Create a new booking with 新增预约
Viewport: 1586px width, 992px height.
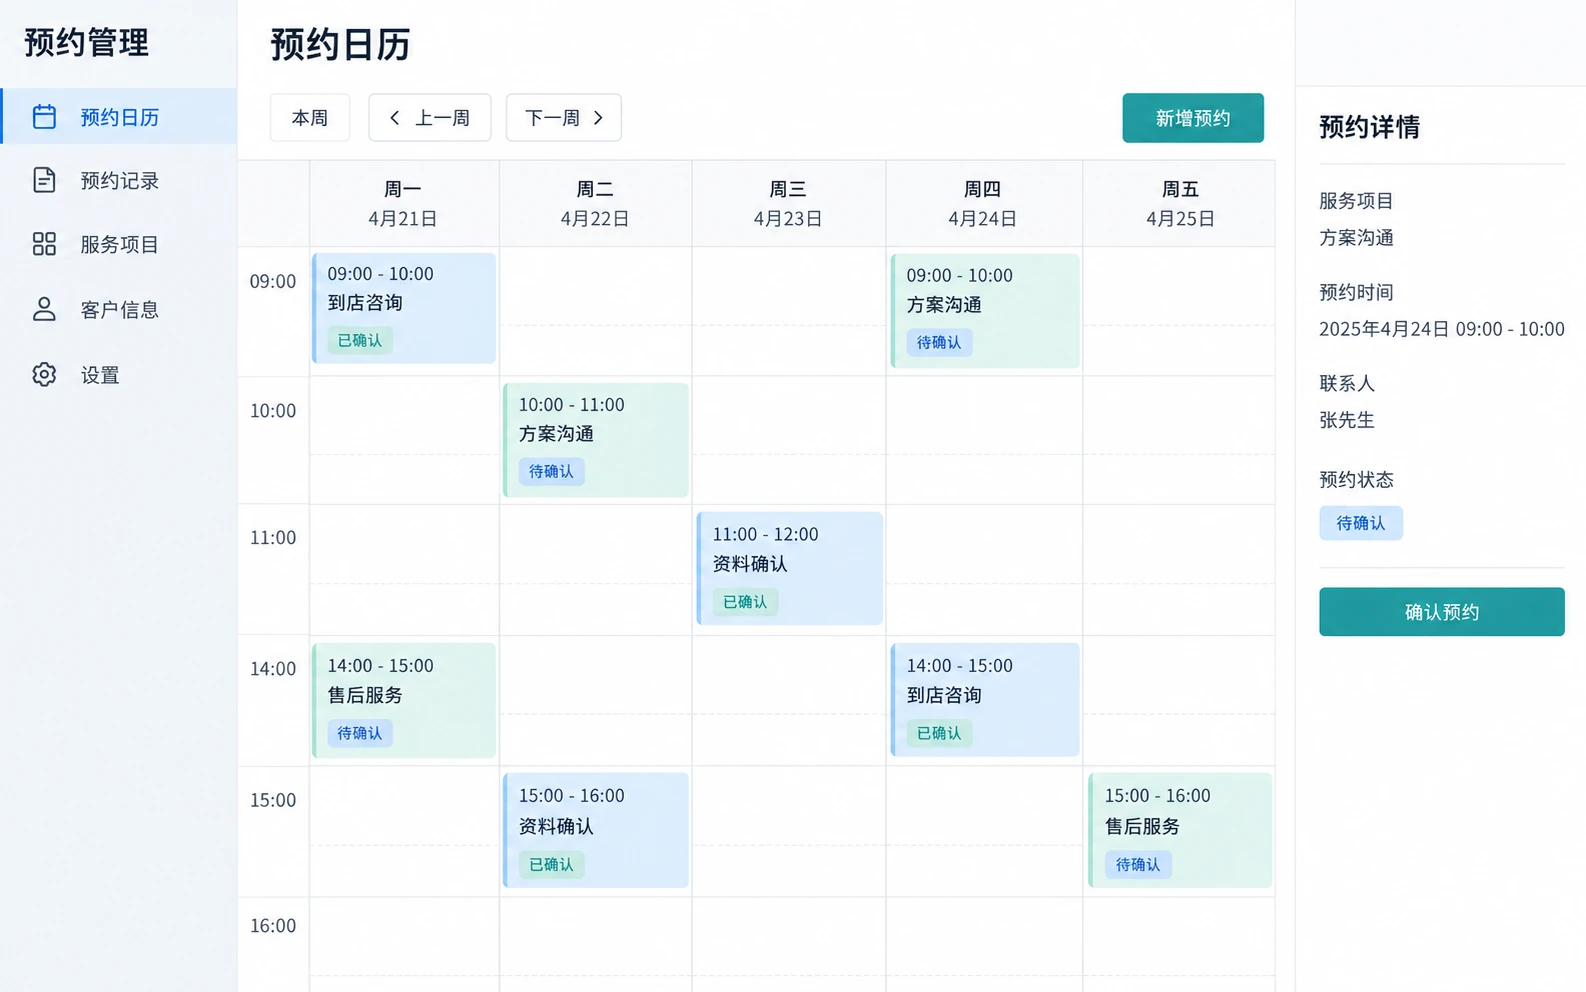pyautogui.click(x=1193, y=118)
